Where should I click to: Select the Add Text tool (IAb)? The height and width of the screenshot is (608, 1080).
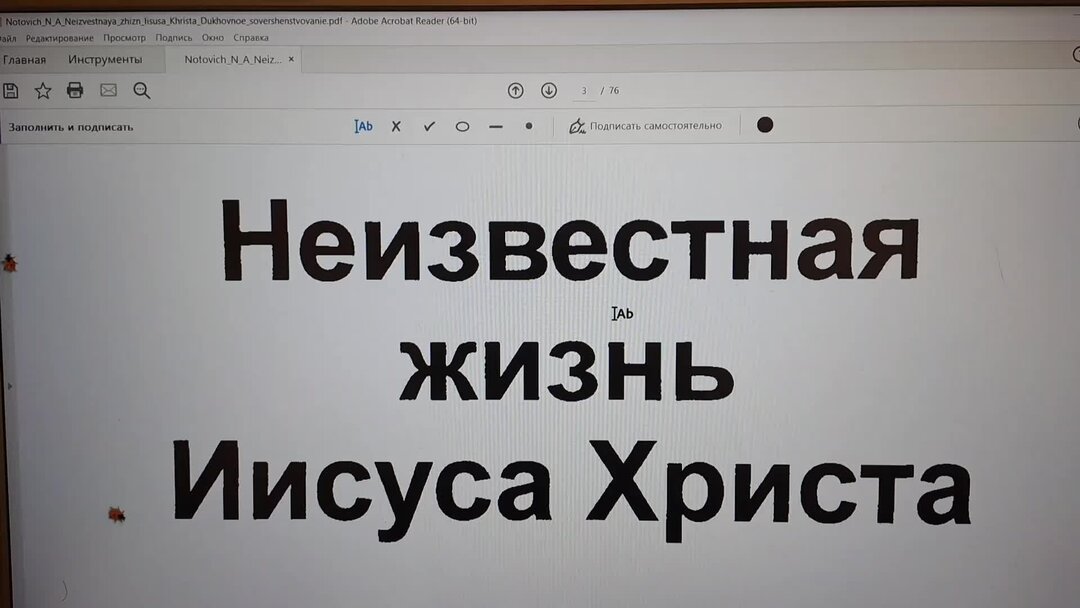pos(362,126)
